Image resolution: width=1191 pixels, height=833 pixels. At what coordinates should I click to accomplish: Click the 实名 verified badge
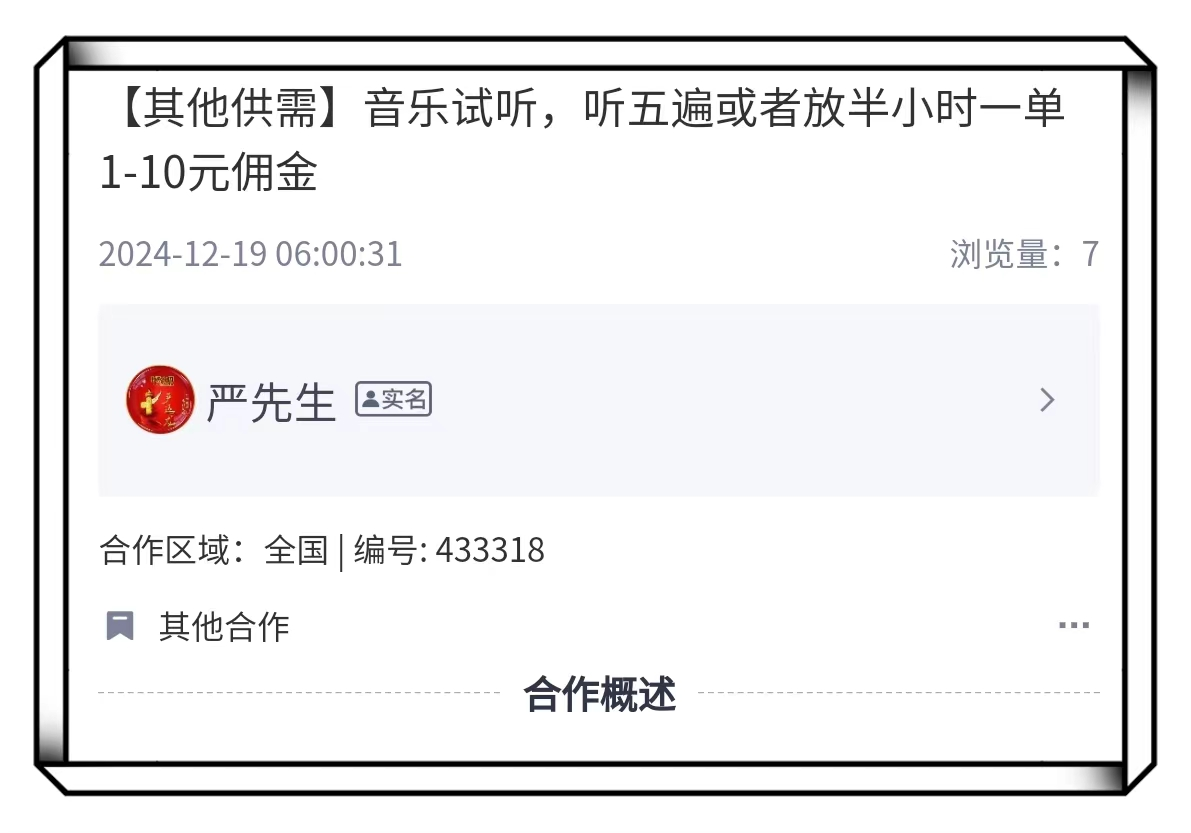pos(393,399)
